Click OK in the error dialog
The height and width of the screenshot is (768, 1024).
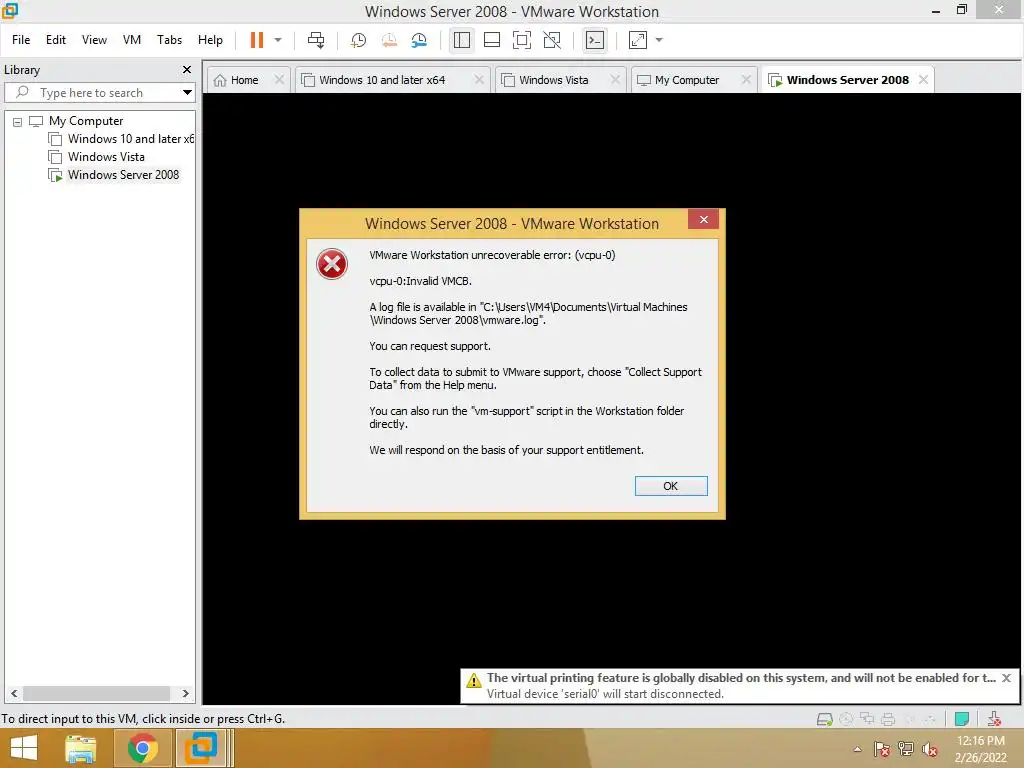(671, 486)
